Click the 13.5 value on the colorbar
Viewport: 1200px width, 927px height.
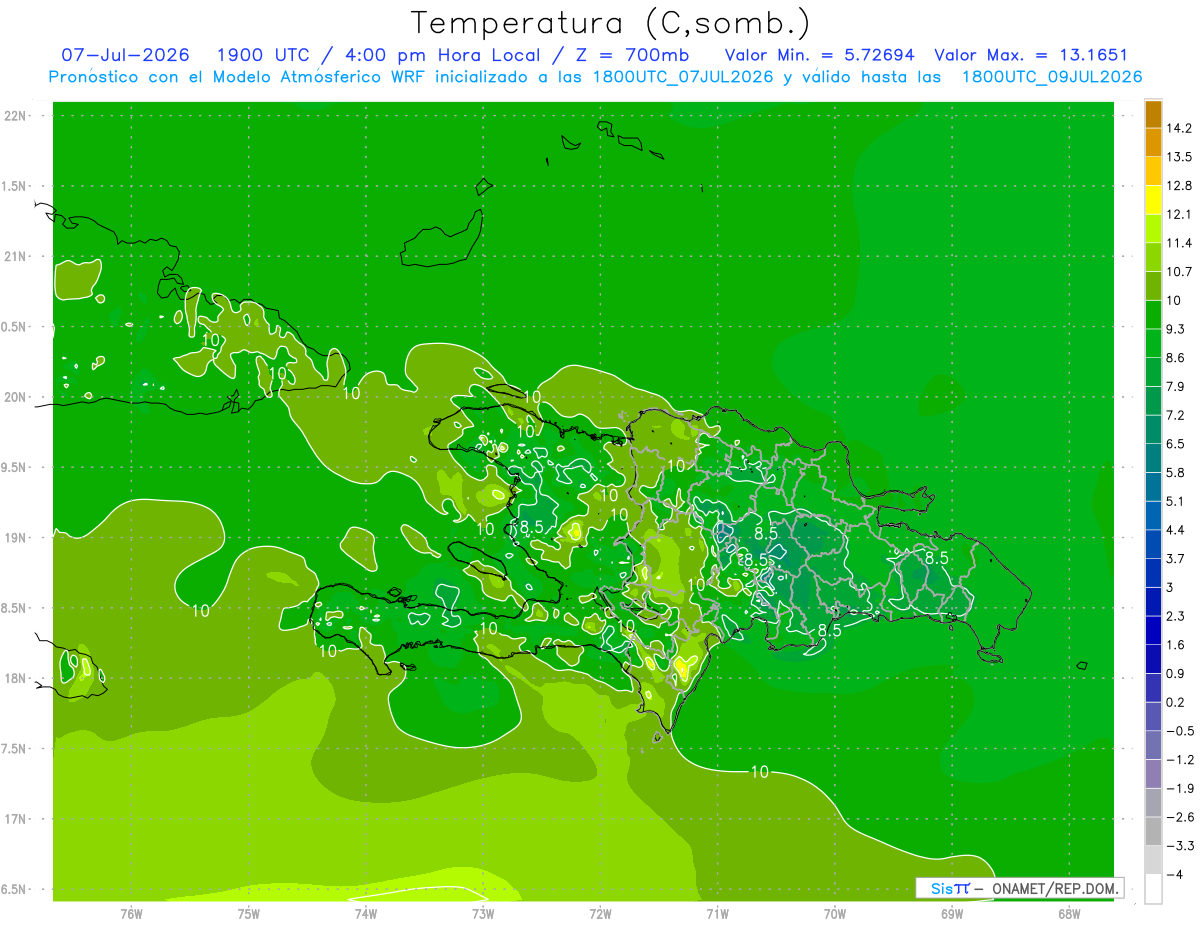click(x=1179, y=157)
